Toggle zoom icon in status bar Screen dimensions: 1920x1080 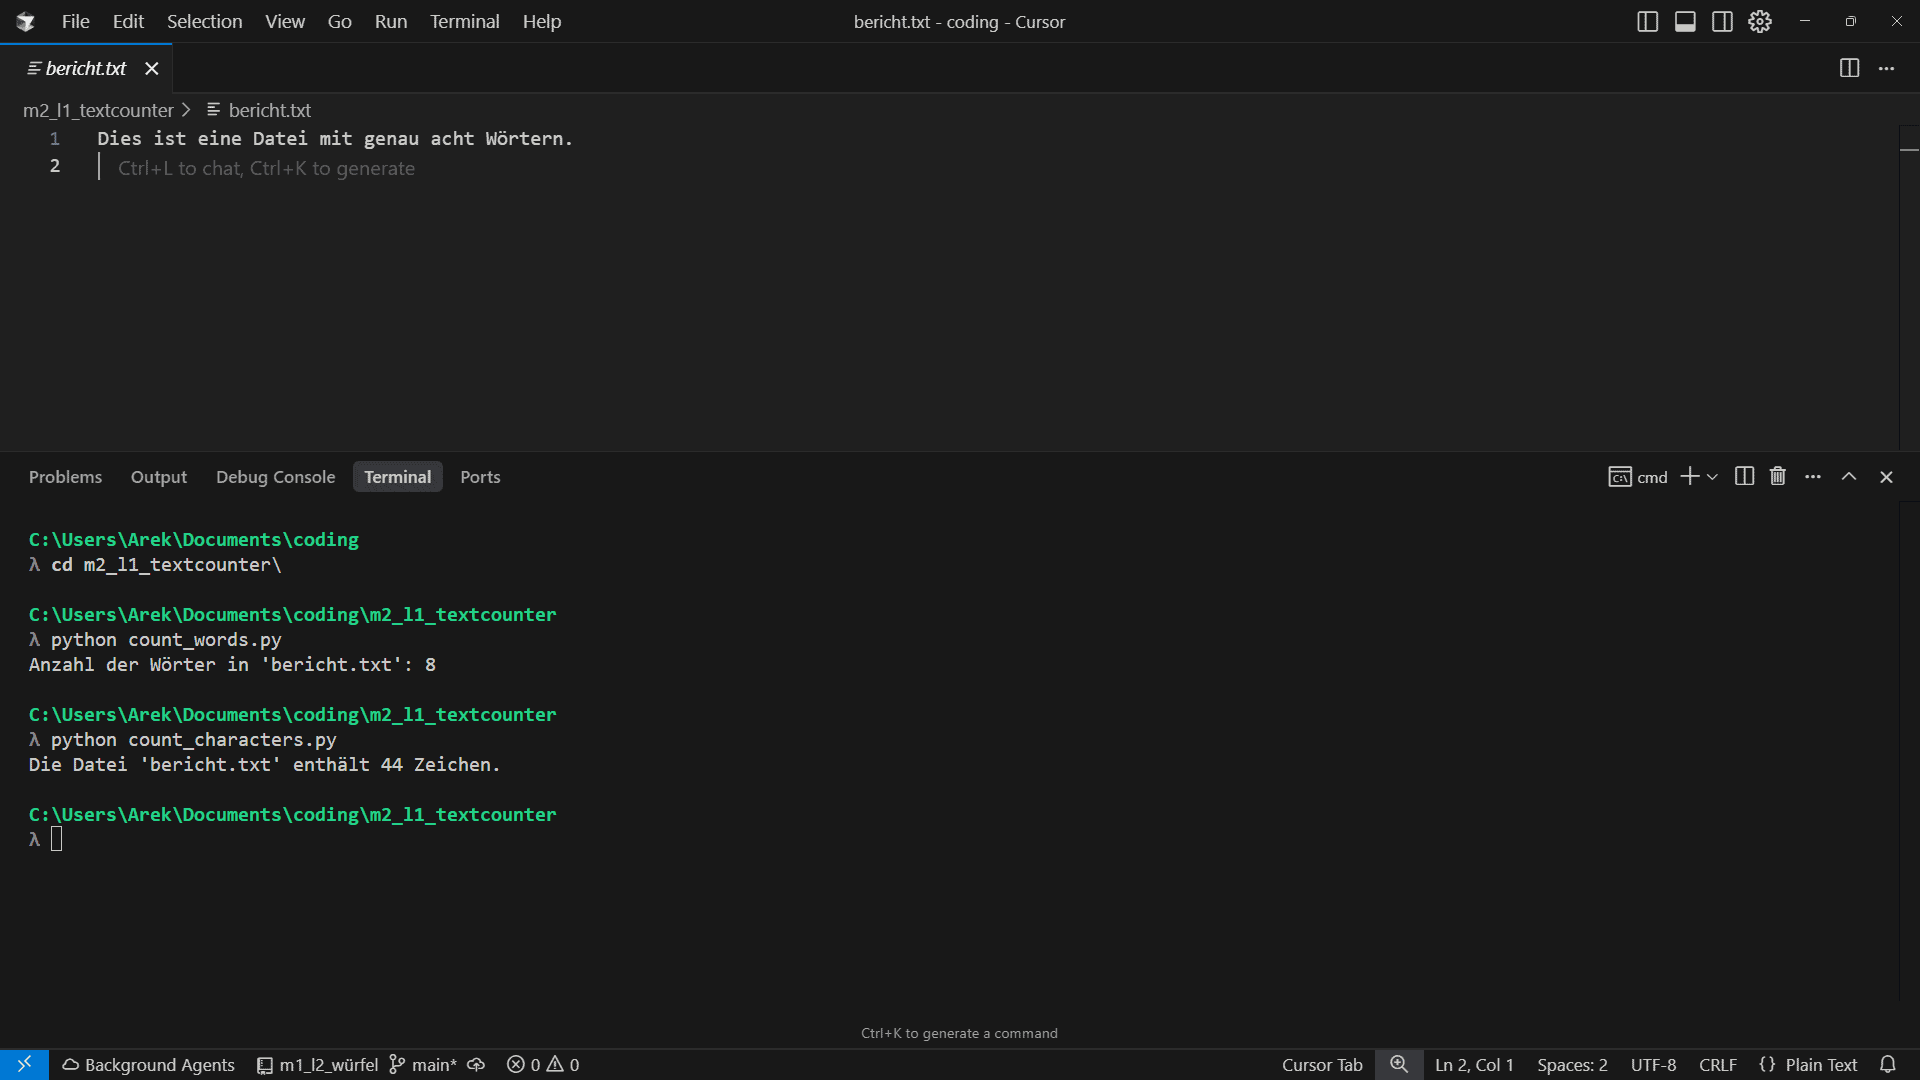(x=1400, y=1064)
